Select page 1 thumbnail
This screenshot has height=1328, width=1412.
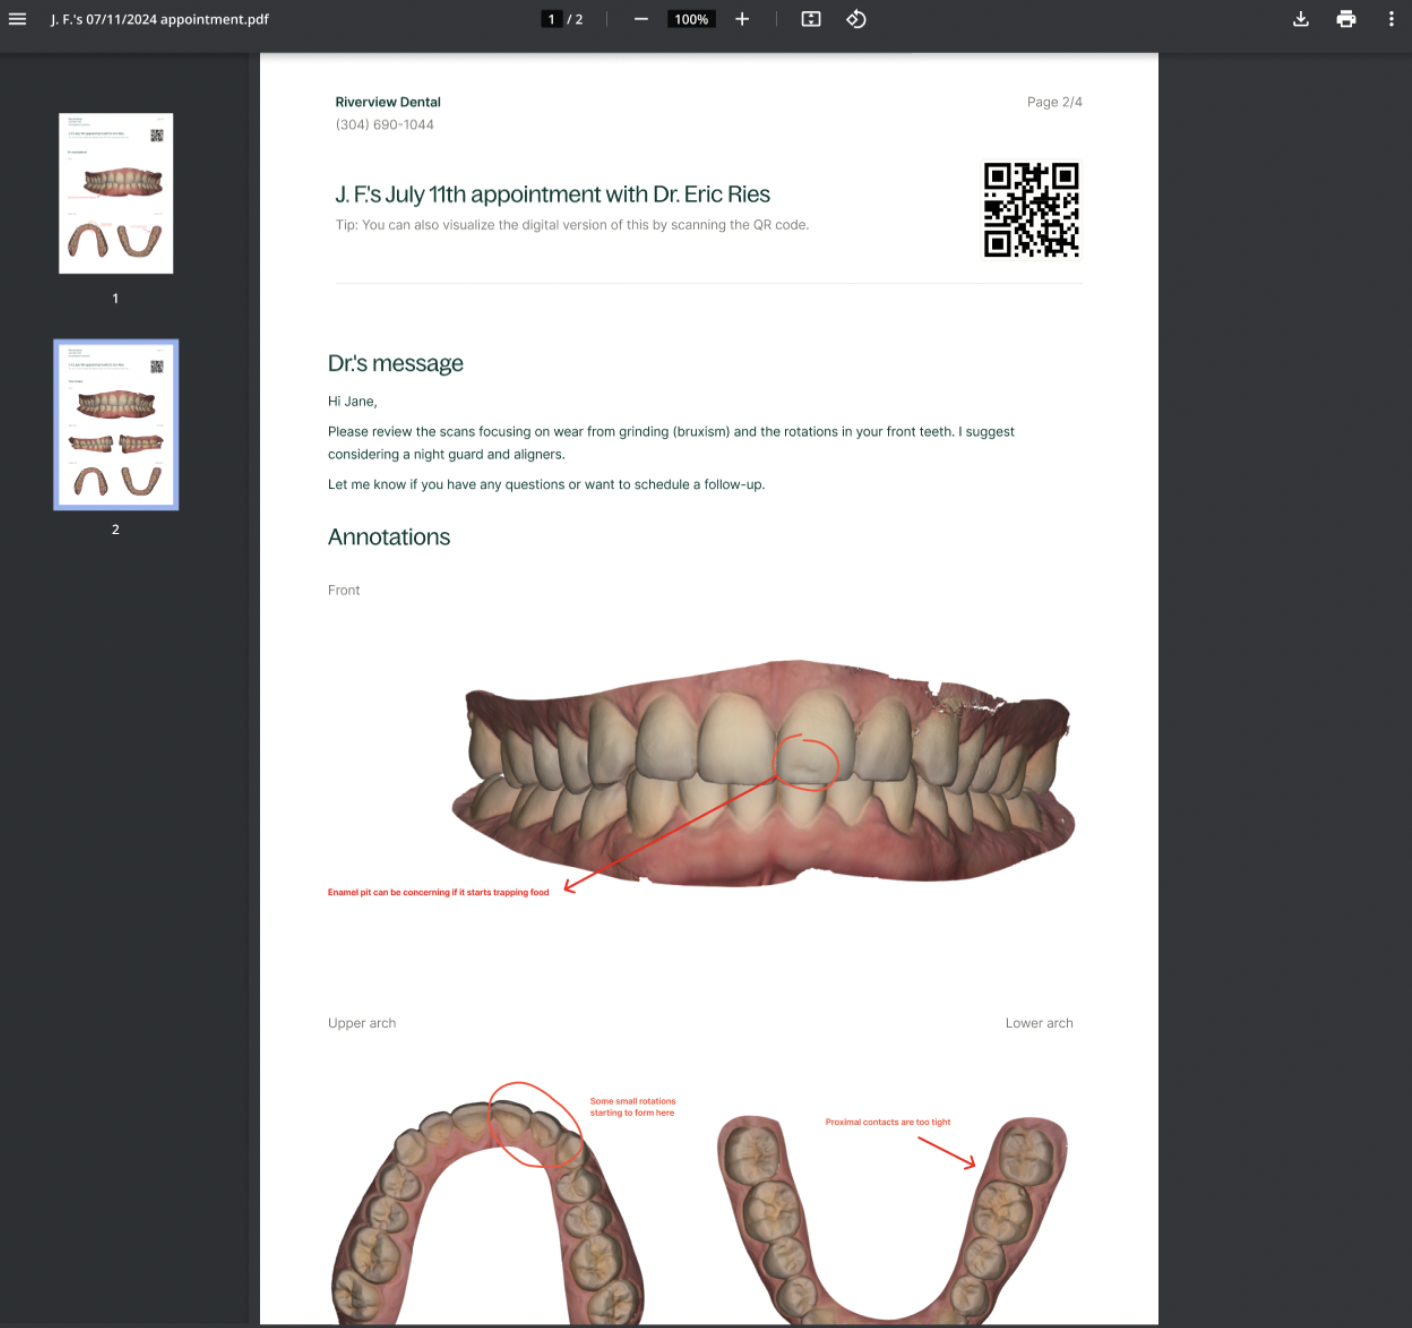pyautogui.click(x=115, y=192)
